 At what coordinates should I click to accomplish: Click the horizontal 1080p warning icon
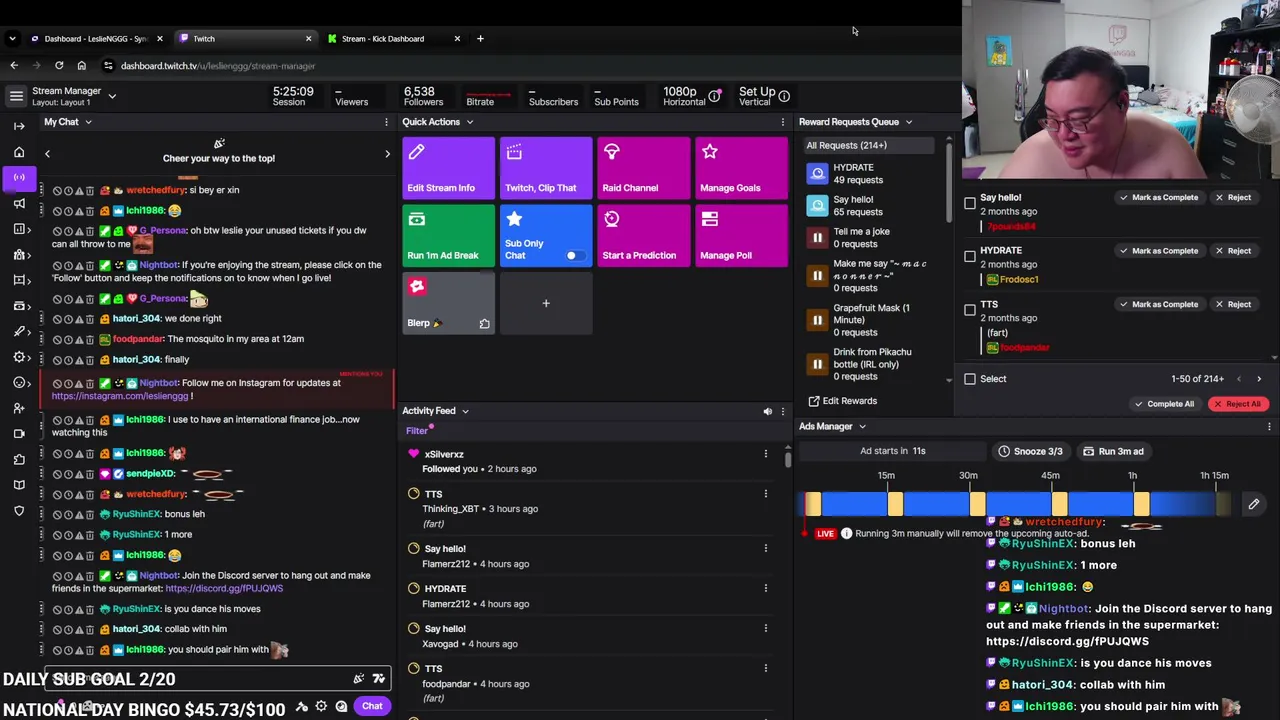point(714,96)
